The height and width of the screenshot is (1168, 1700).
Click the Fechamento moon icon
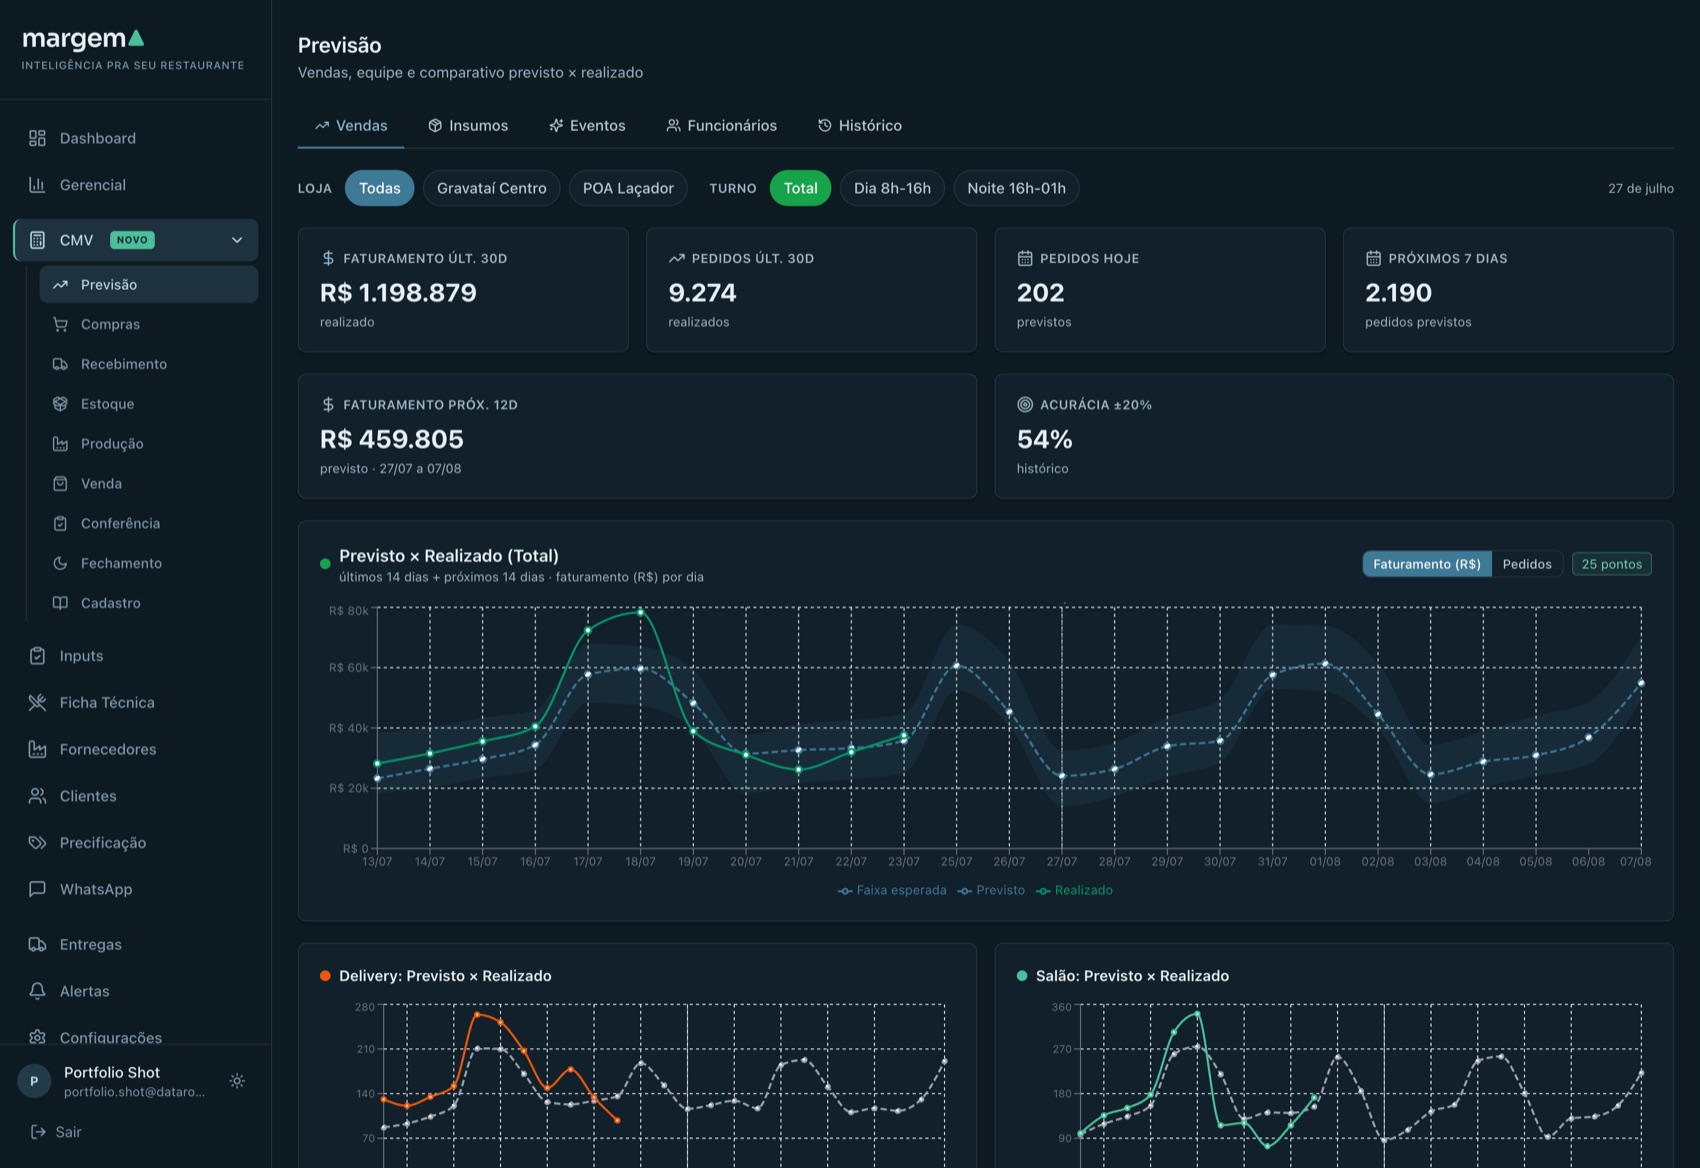point(60,563)
